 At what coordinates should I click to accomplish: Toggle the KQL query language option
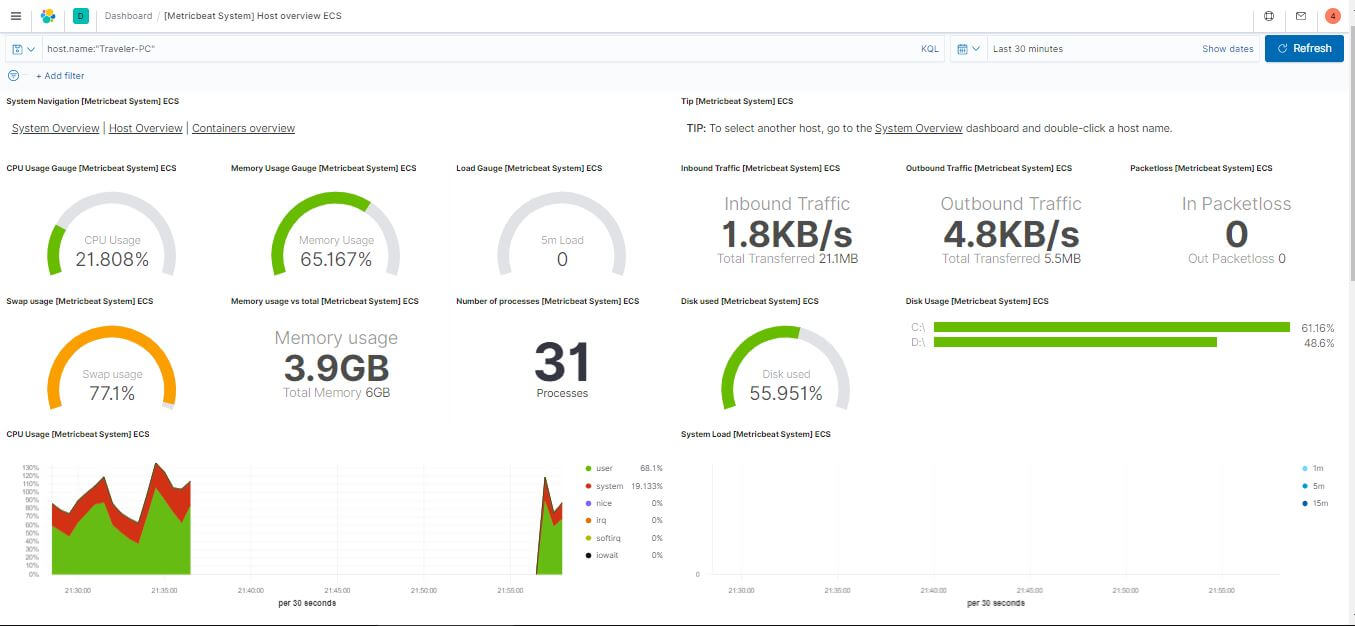click(x=929, y=48)
